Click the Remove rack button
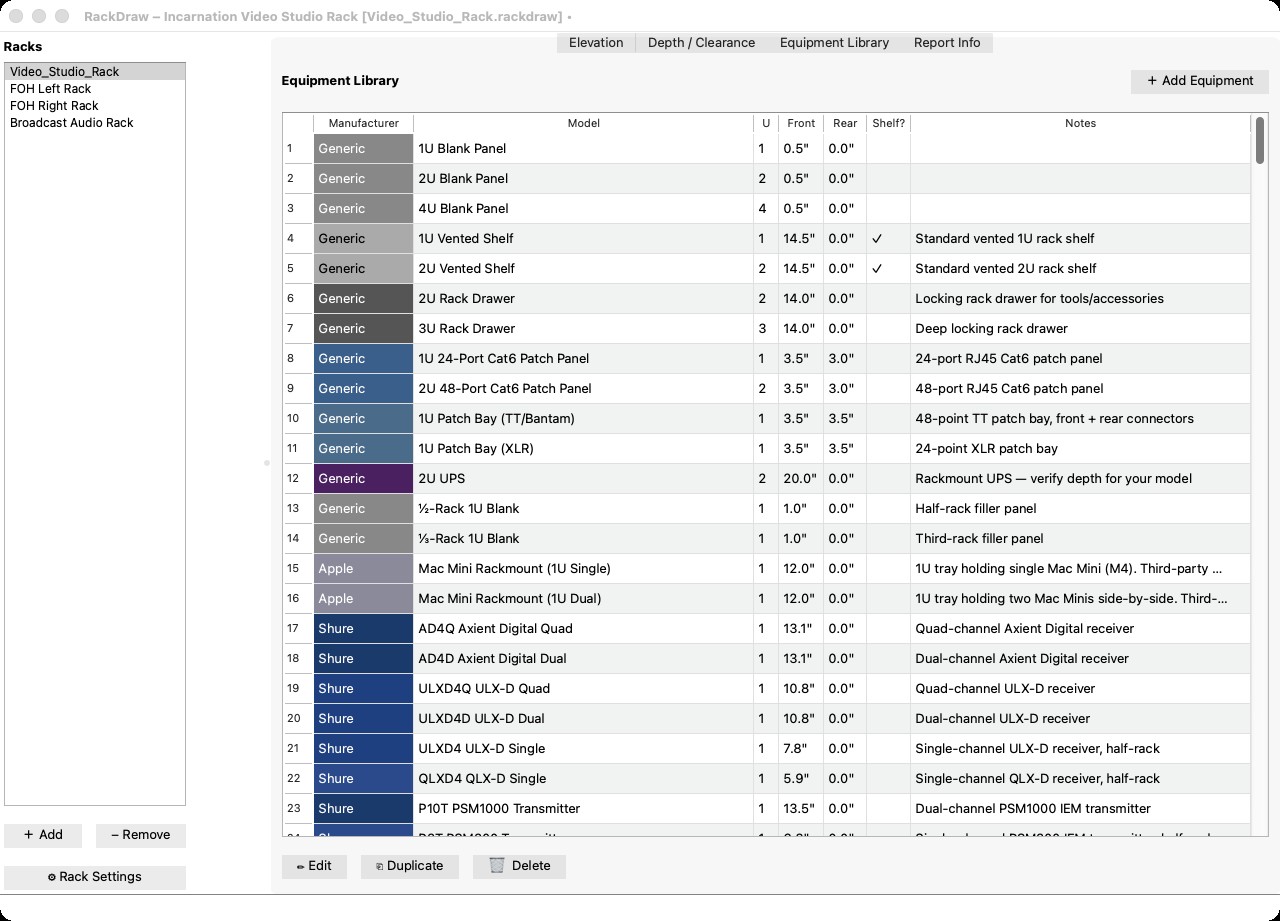This screenshot has width=1280, height=921. tap(141, 835)
